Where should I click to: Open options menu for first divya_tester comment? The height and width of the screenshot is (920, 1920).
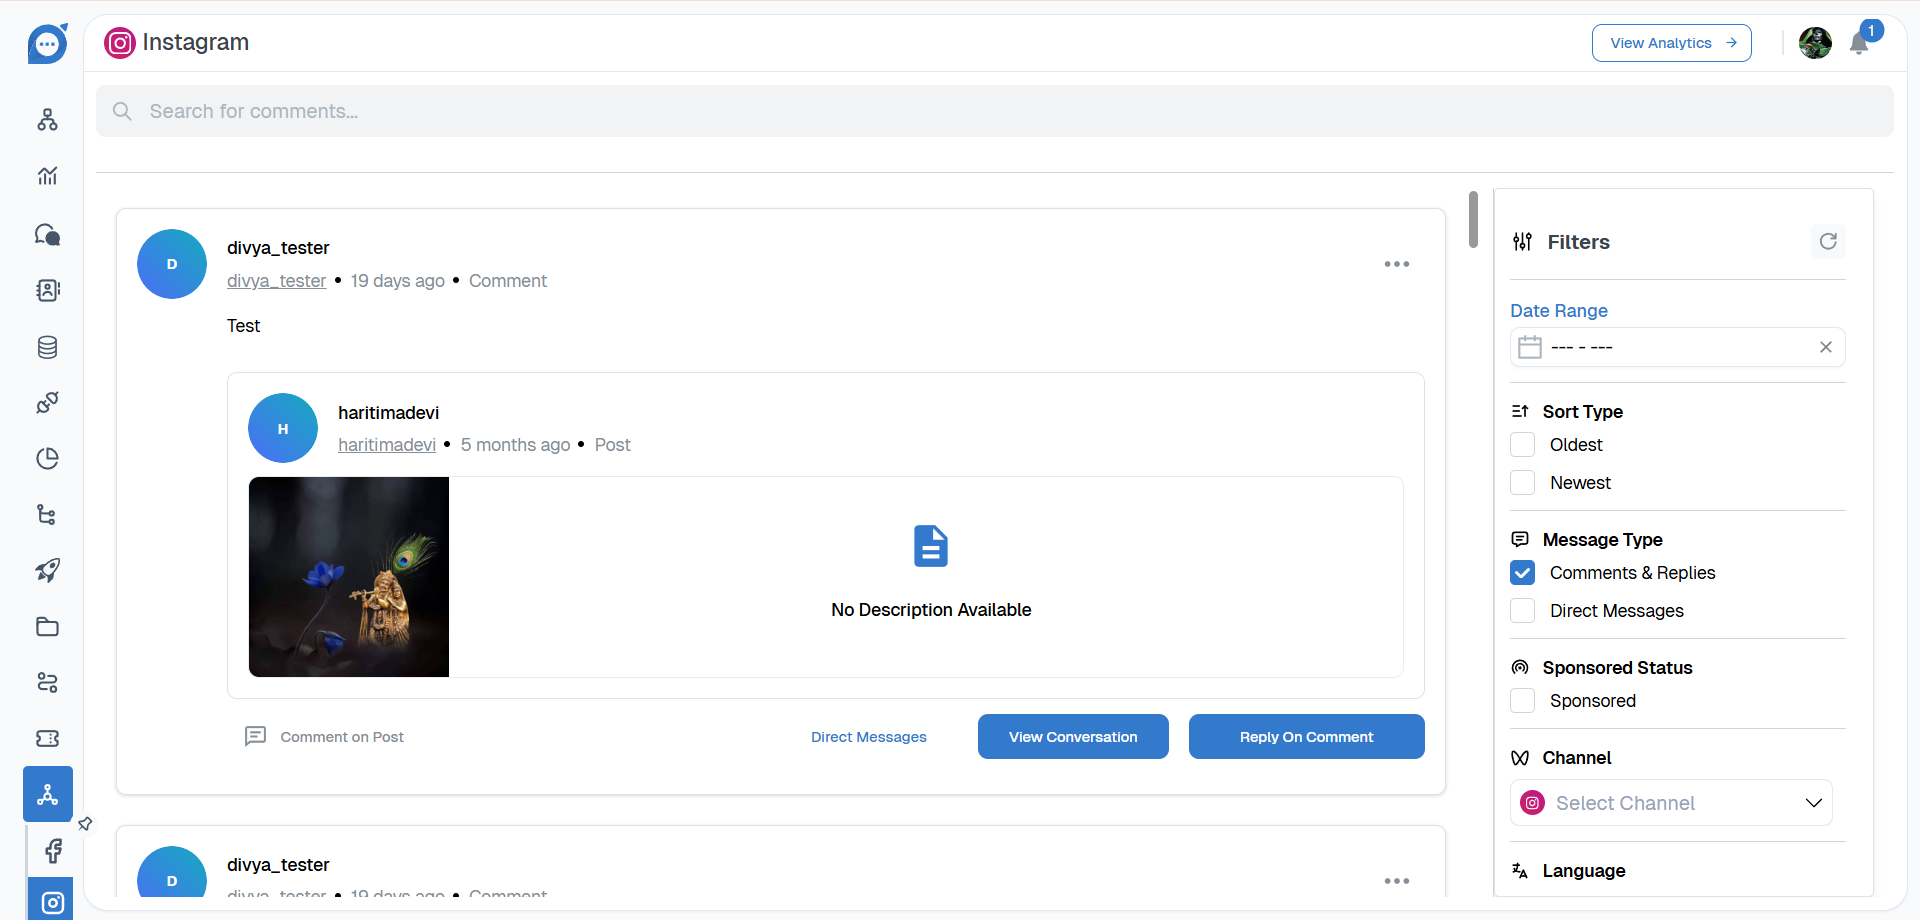pos(1397,264)
